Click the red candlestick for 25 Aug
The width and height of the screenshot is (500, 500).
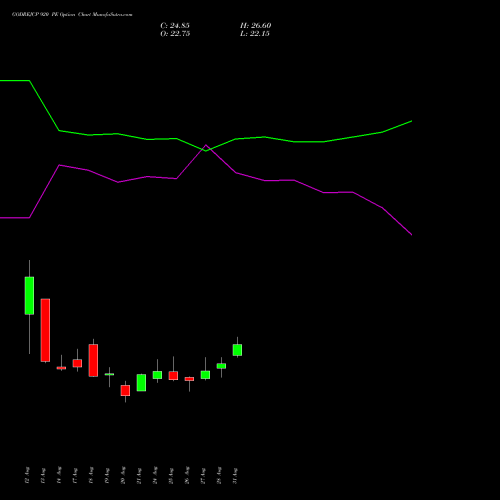[x=173, y=376]
